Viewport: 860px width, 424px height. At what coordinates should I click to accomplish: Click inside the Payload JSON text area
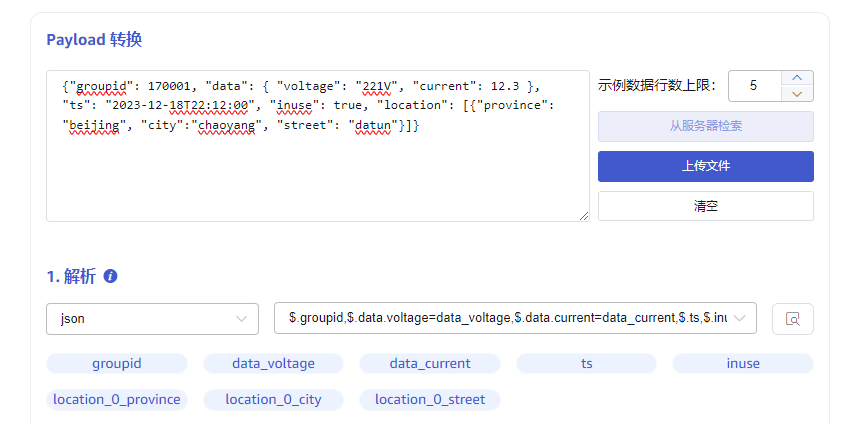318,146
